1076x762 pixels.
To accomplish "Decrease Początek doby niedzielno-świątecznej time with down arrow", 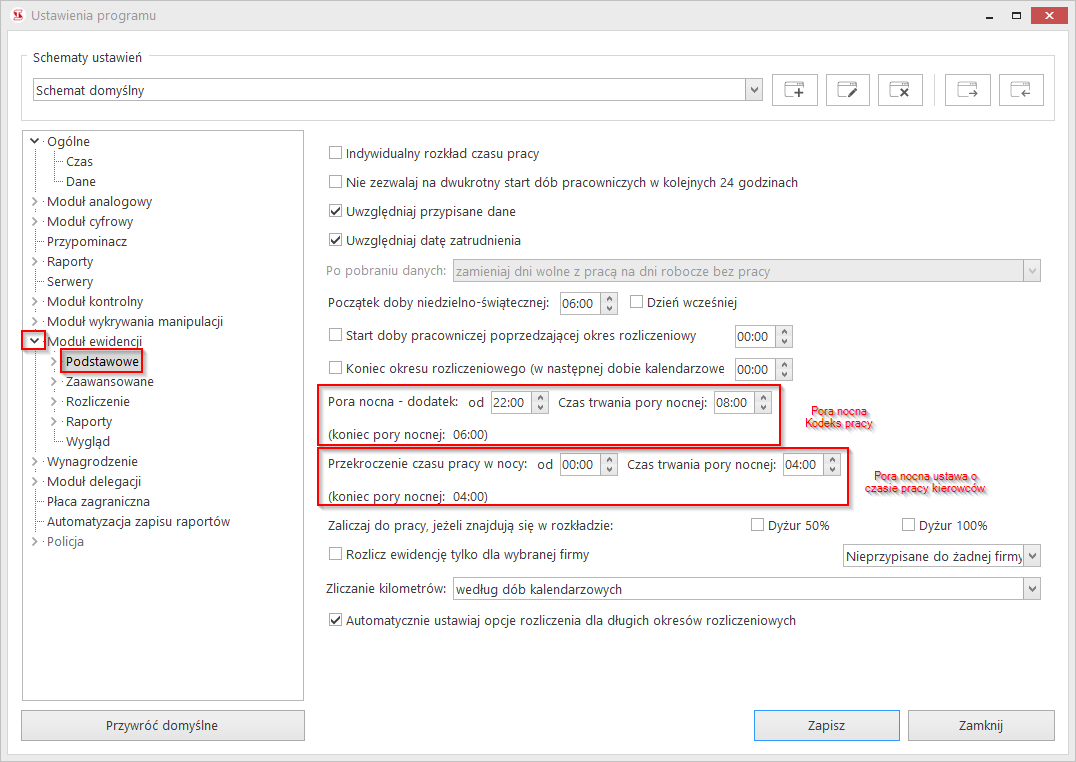I will coord(611,308).
